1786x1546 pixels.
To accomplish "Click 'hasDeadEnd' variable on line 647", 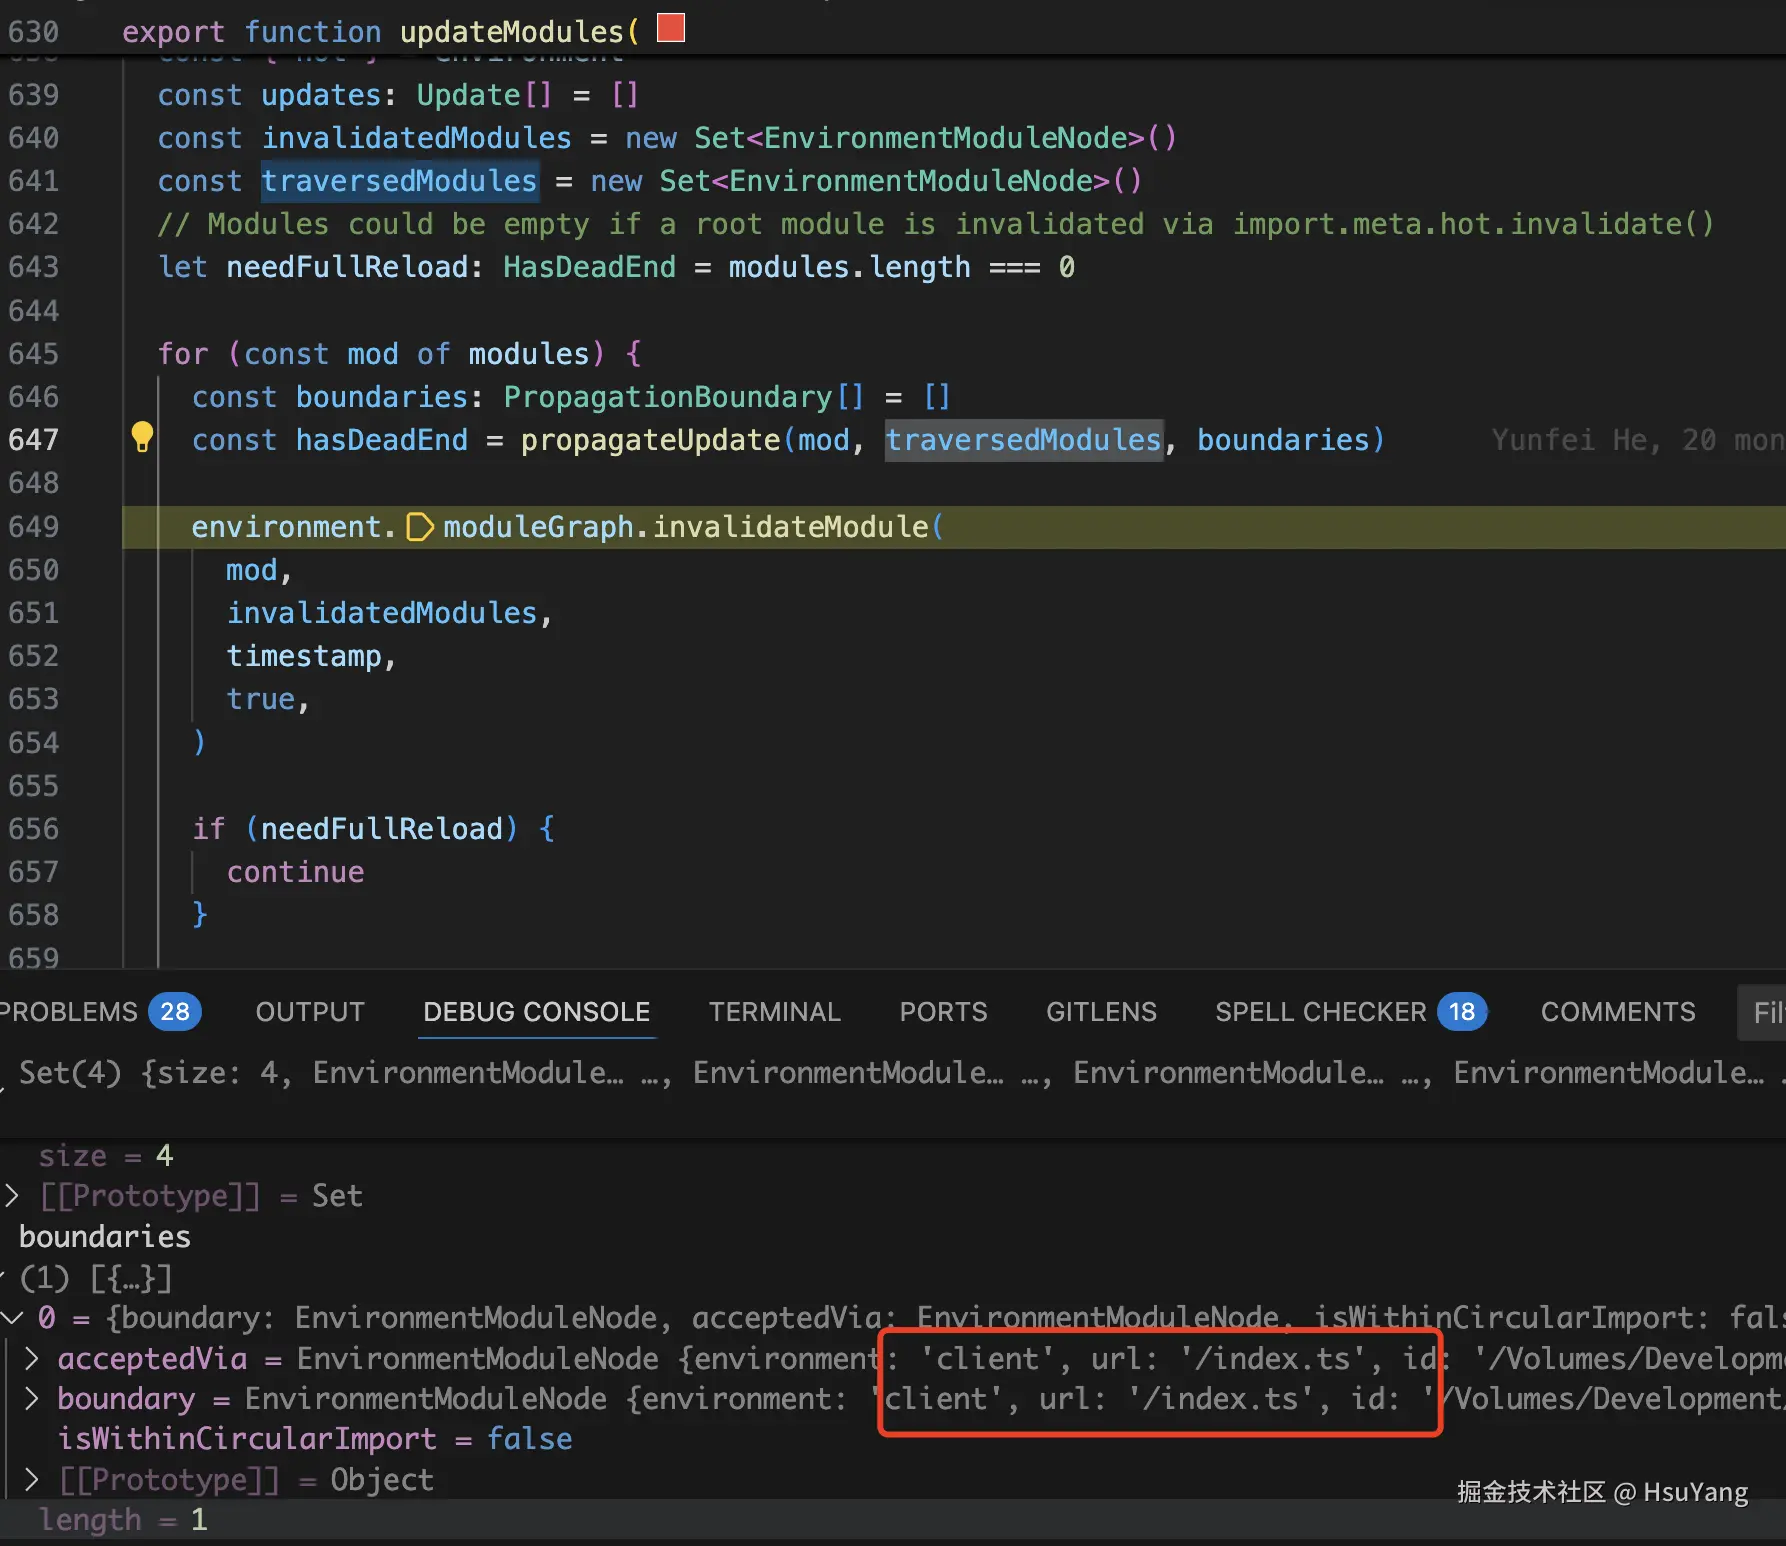I will click(x=381, y=440).
